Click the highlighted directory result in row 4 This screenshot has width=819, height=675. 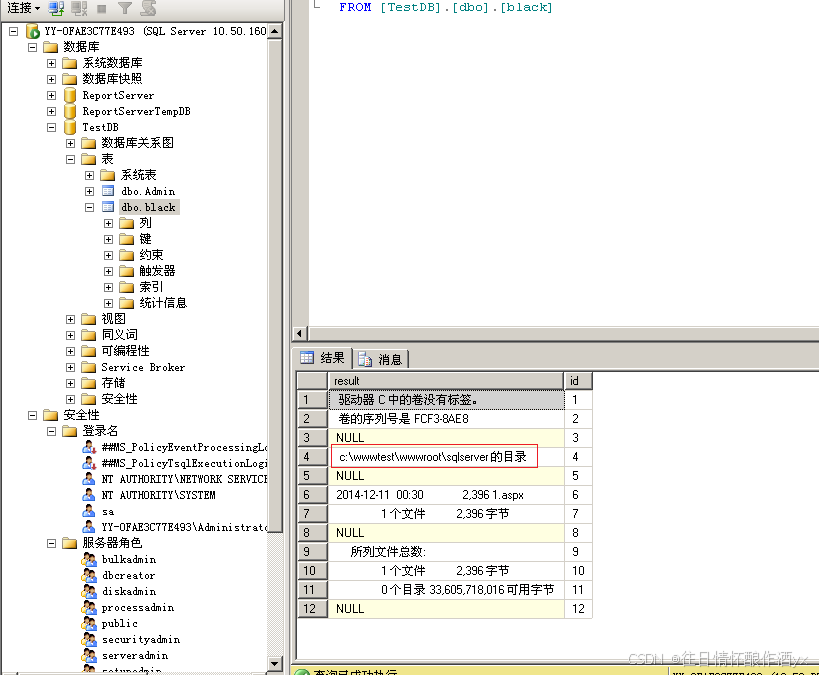tap(430, 456)
